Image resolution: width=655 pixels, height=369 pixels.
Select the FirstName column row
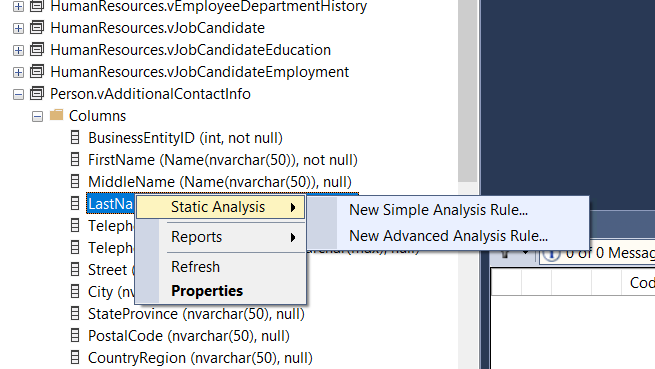(x=223, y=160)
